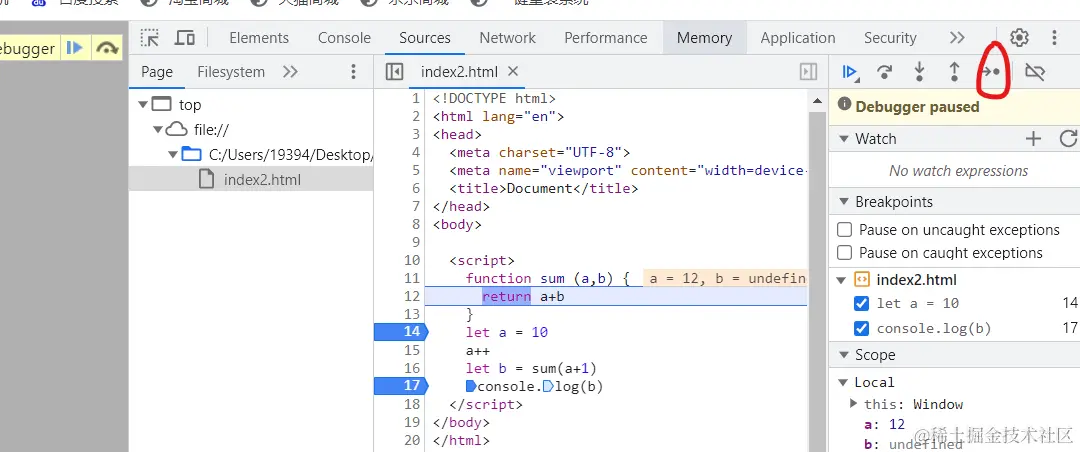Open Sources navigator three-dot menu

click(x=353, y=71)
